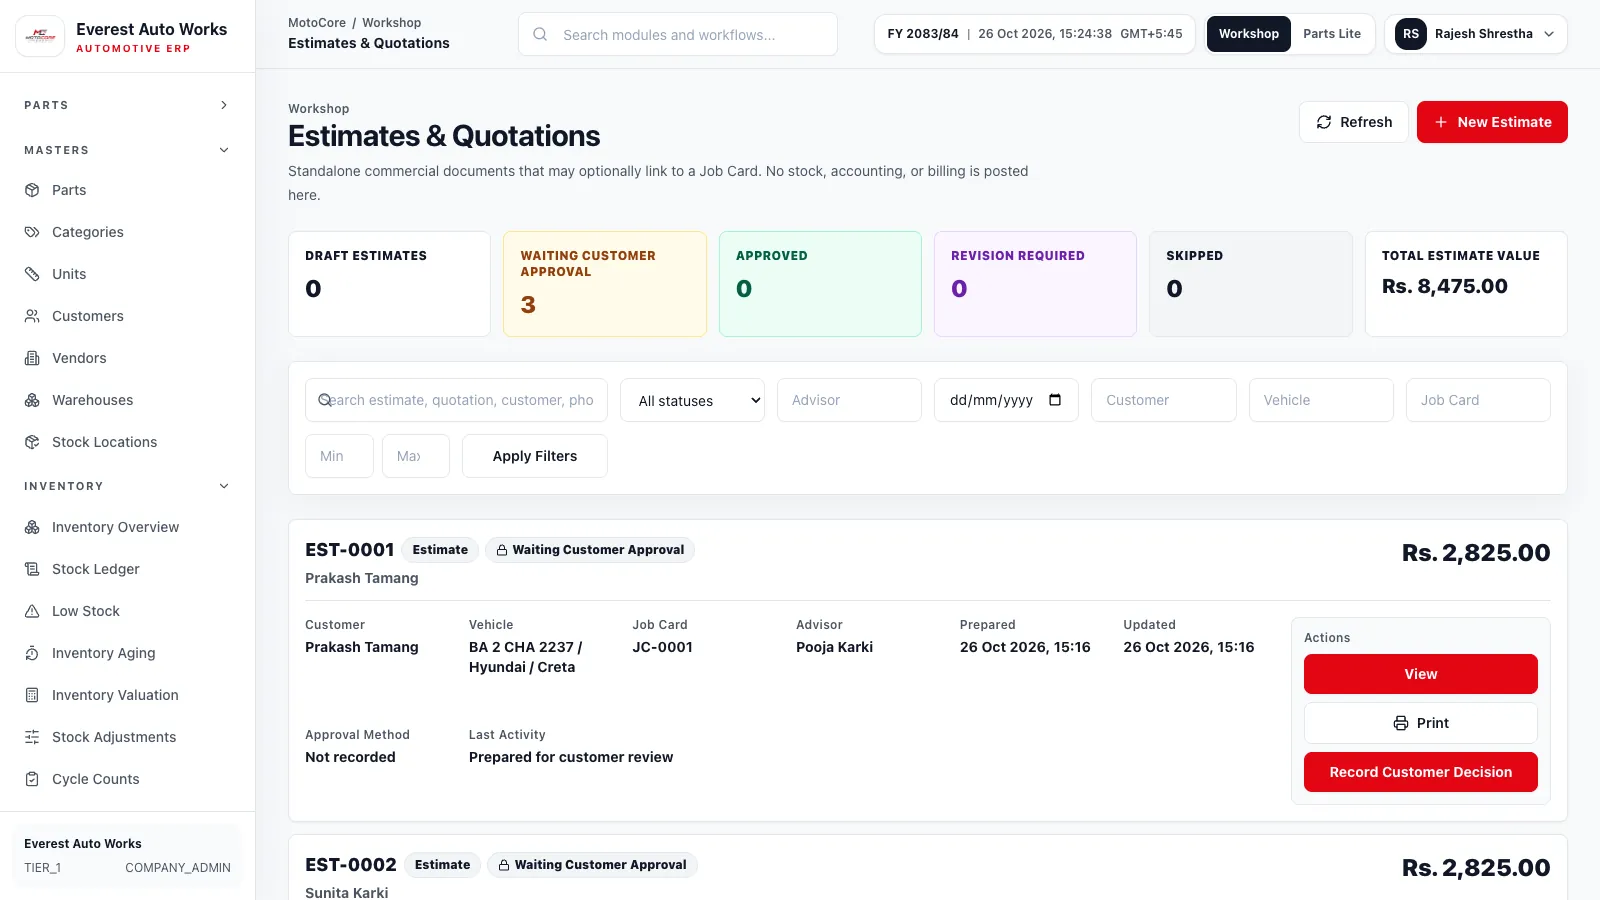Click the Everest Auto Works logo
Screen dimensions: 1600x900
pyautogui.click(x=40, y=36)
